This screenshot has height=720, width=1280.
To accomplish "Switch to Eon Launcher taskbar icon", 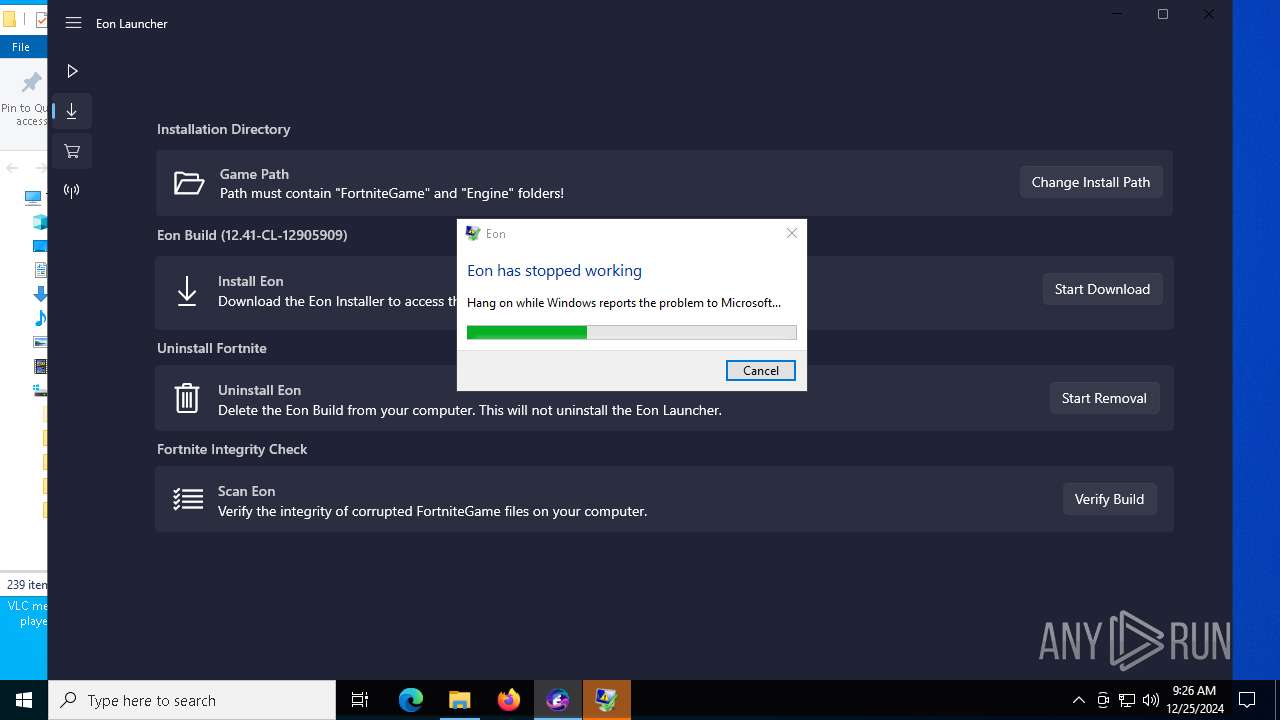I will pos(558,700).
